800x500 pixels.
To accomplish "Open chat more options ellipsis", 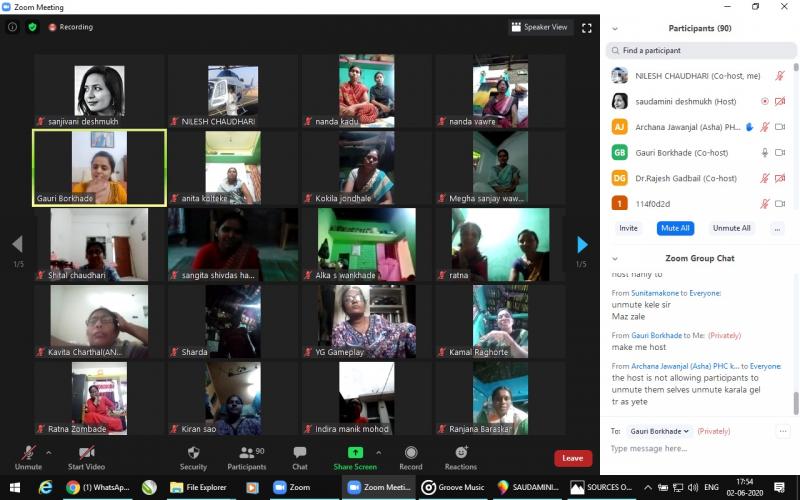I will point(783,432).
